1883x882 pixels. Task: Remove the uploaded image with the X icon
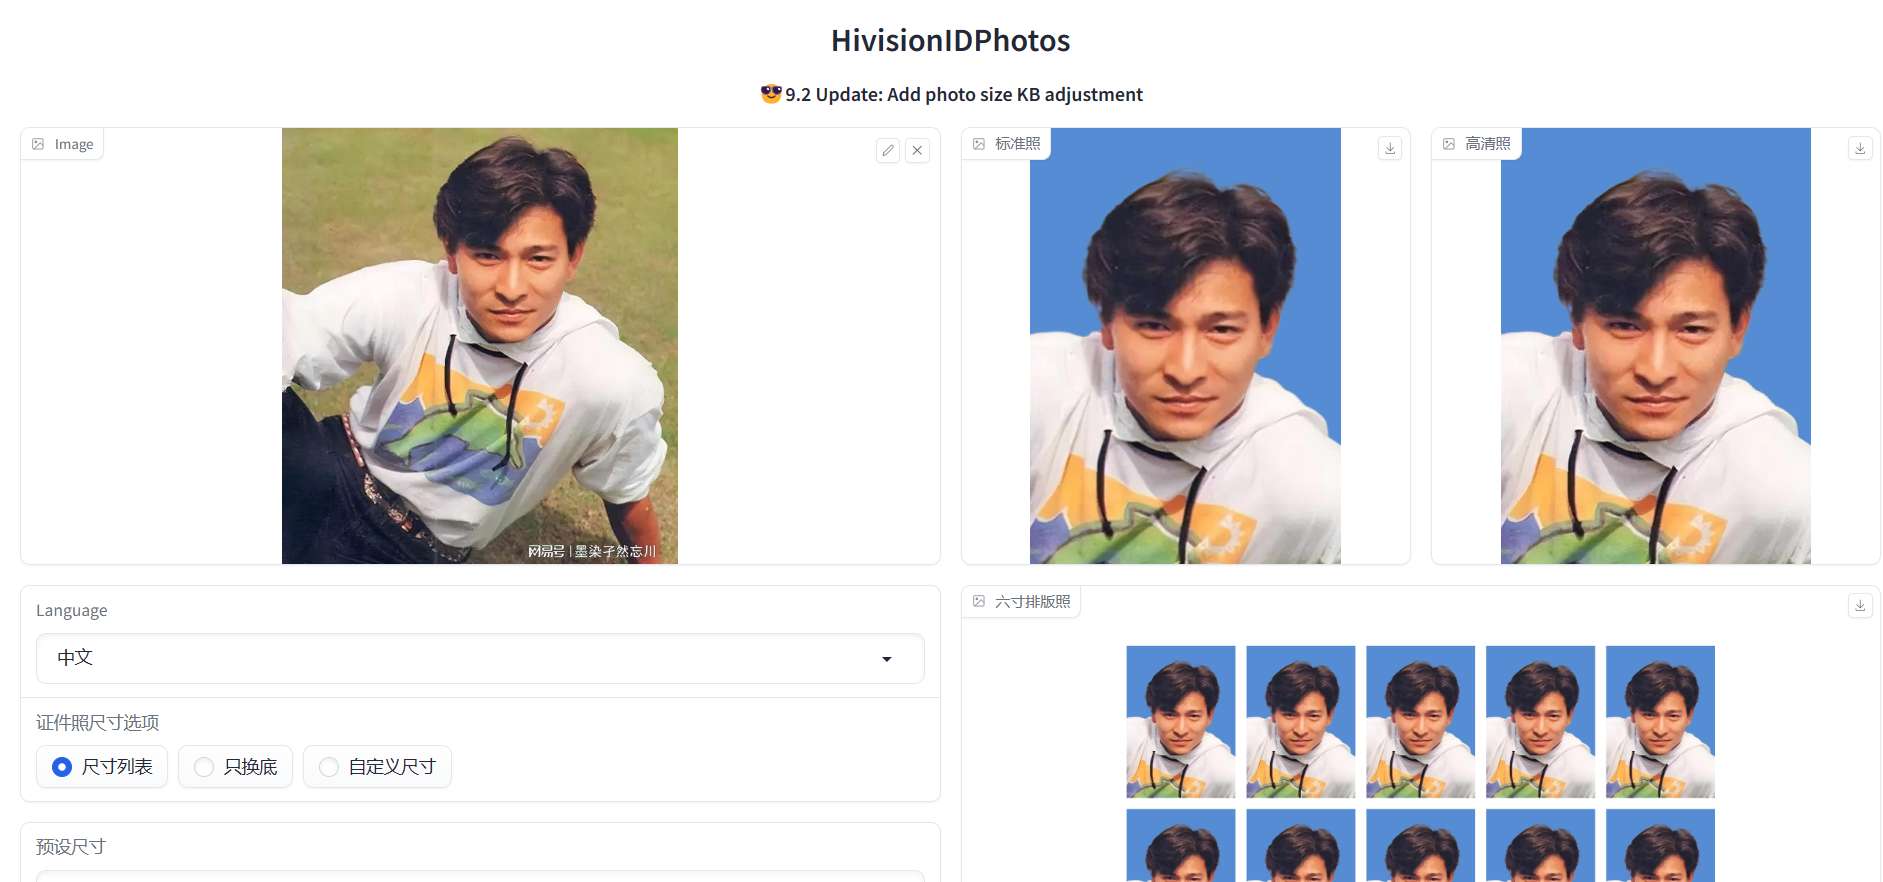click(x=917, y=151)
